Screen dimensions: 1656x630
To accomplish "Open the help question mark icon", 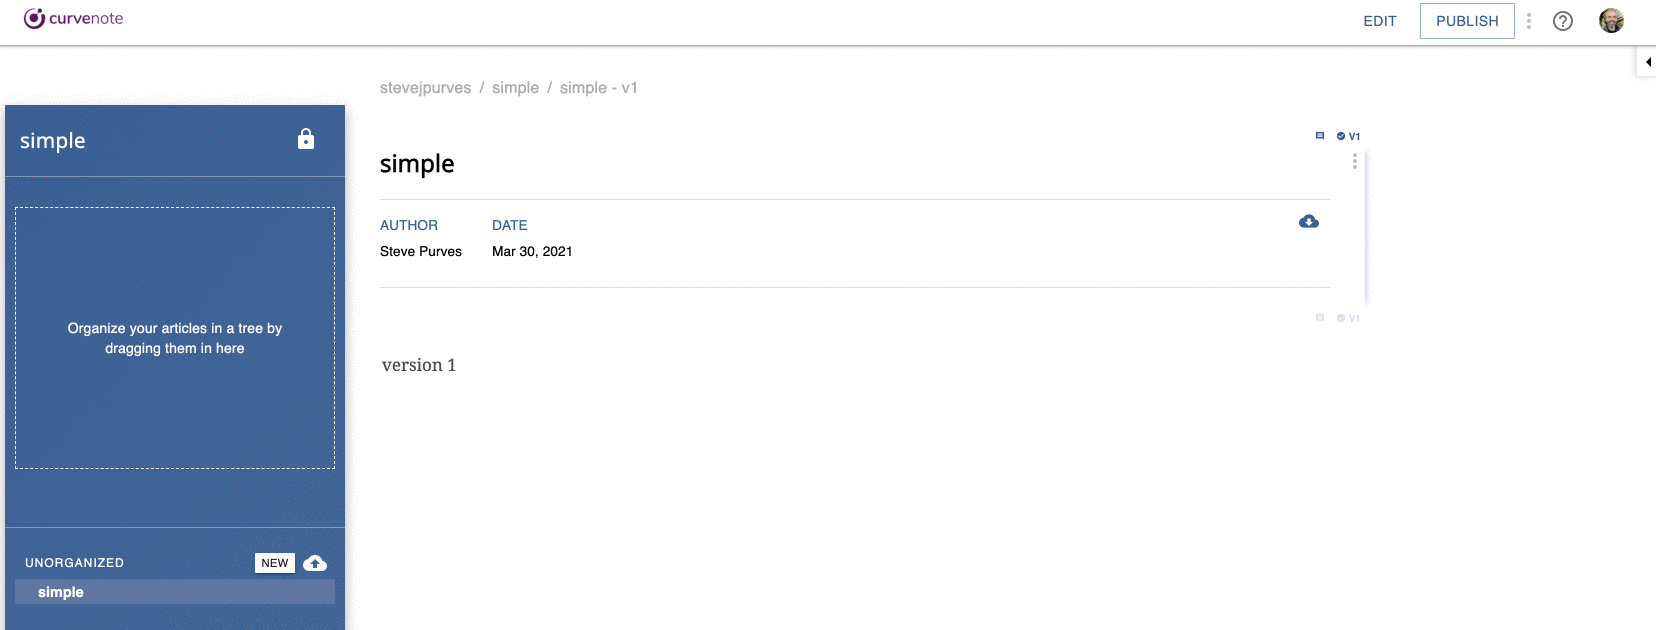I will tap(1563, 21).
